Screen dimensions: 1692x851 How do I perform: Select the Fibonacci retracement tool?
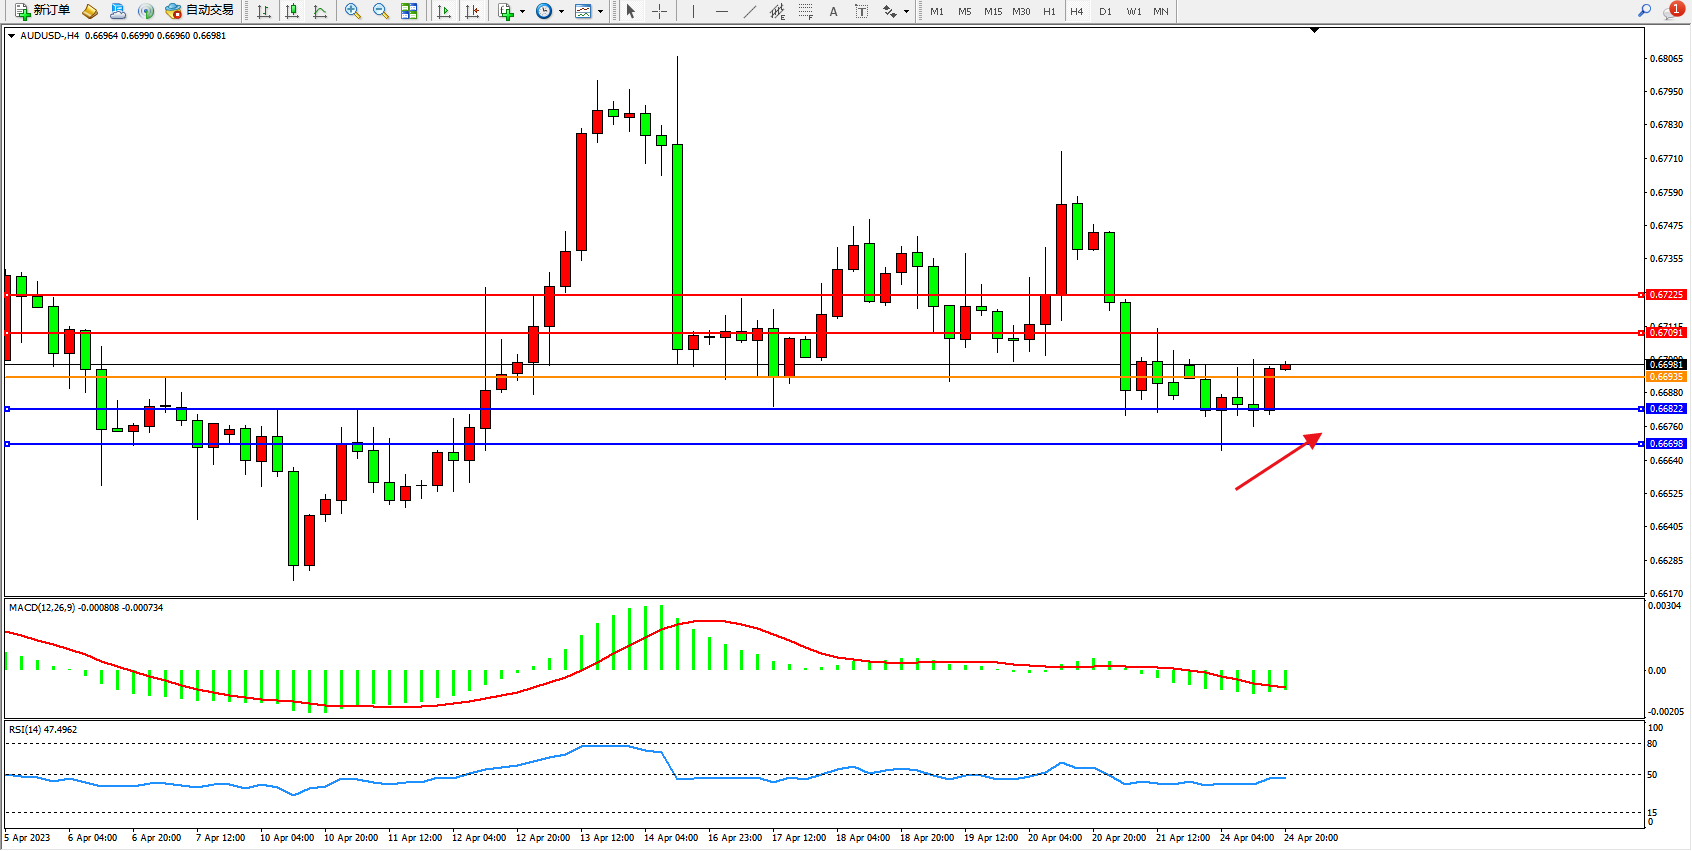click(x=805, y=11)
